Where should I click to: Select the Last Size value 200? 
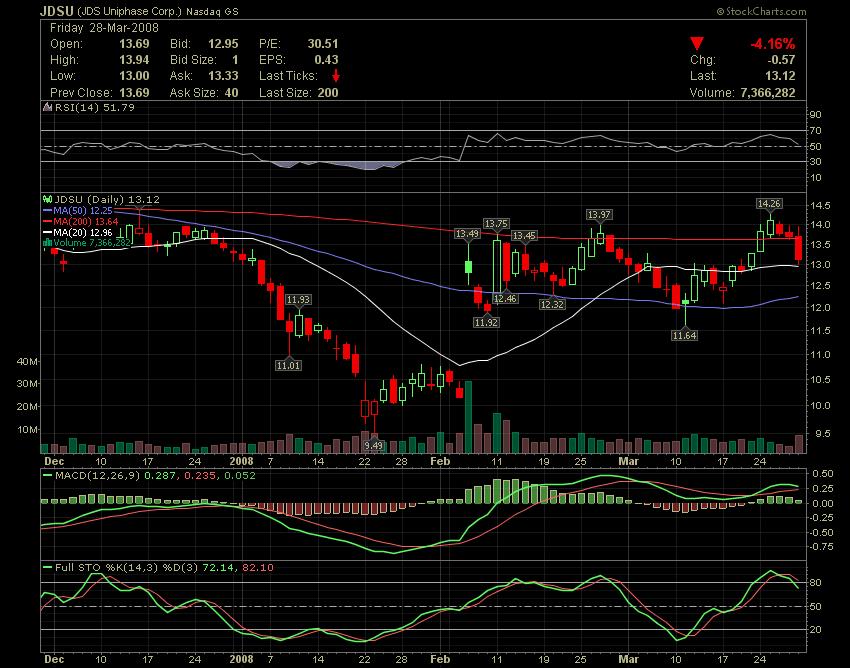coord(328,92)
